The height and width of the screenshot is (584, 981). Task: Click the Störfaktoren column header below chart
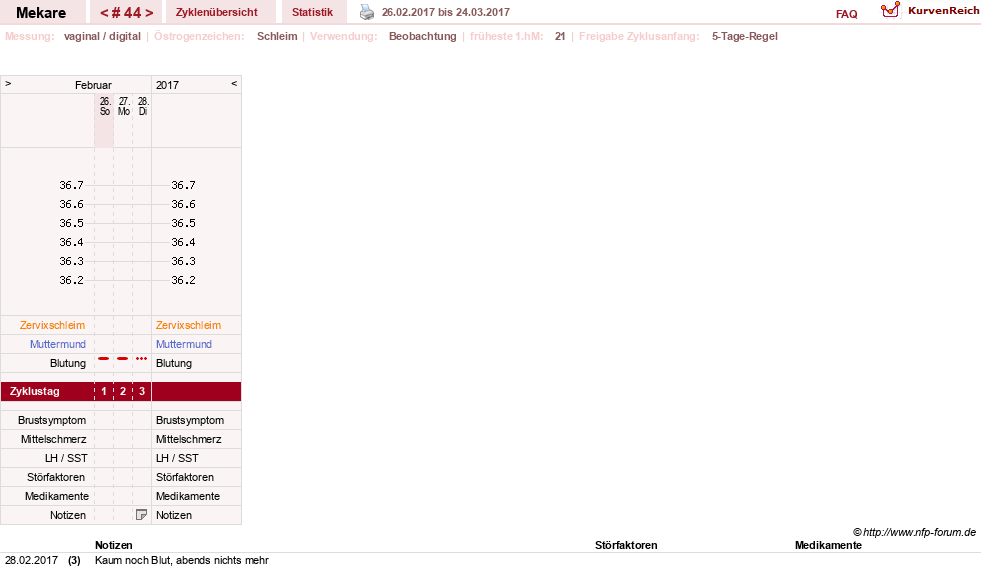(626, 545)
